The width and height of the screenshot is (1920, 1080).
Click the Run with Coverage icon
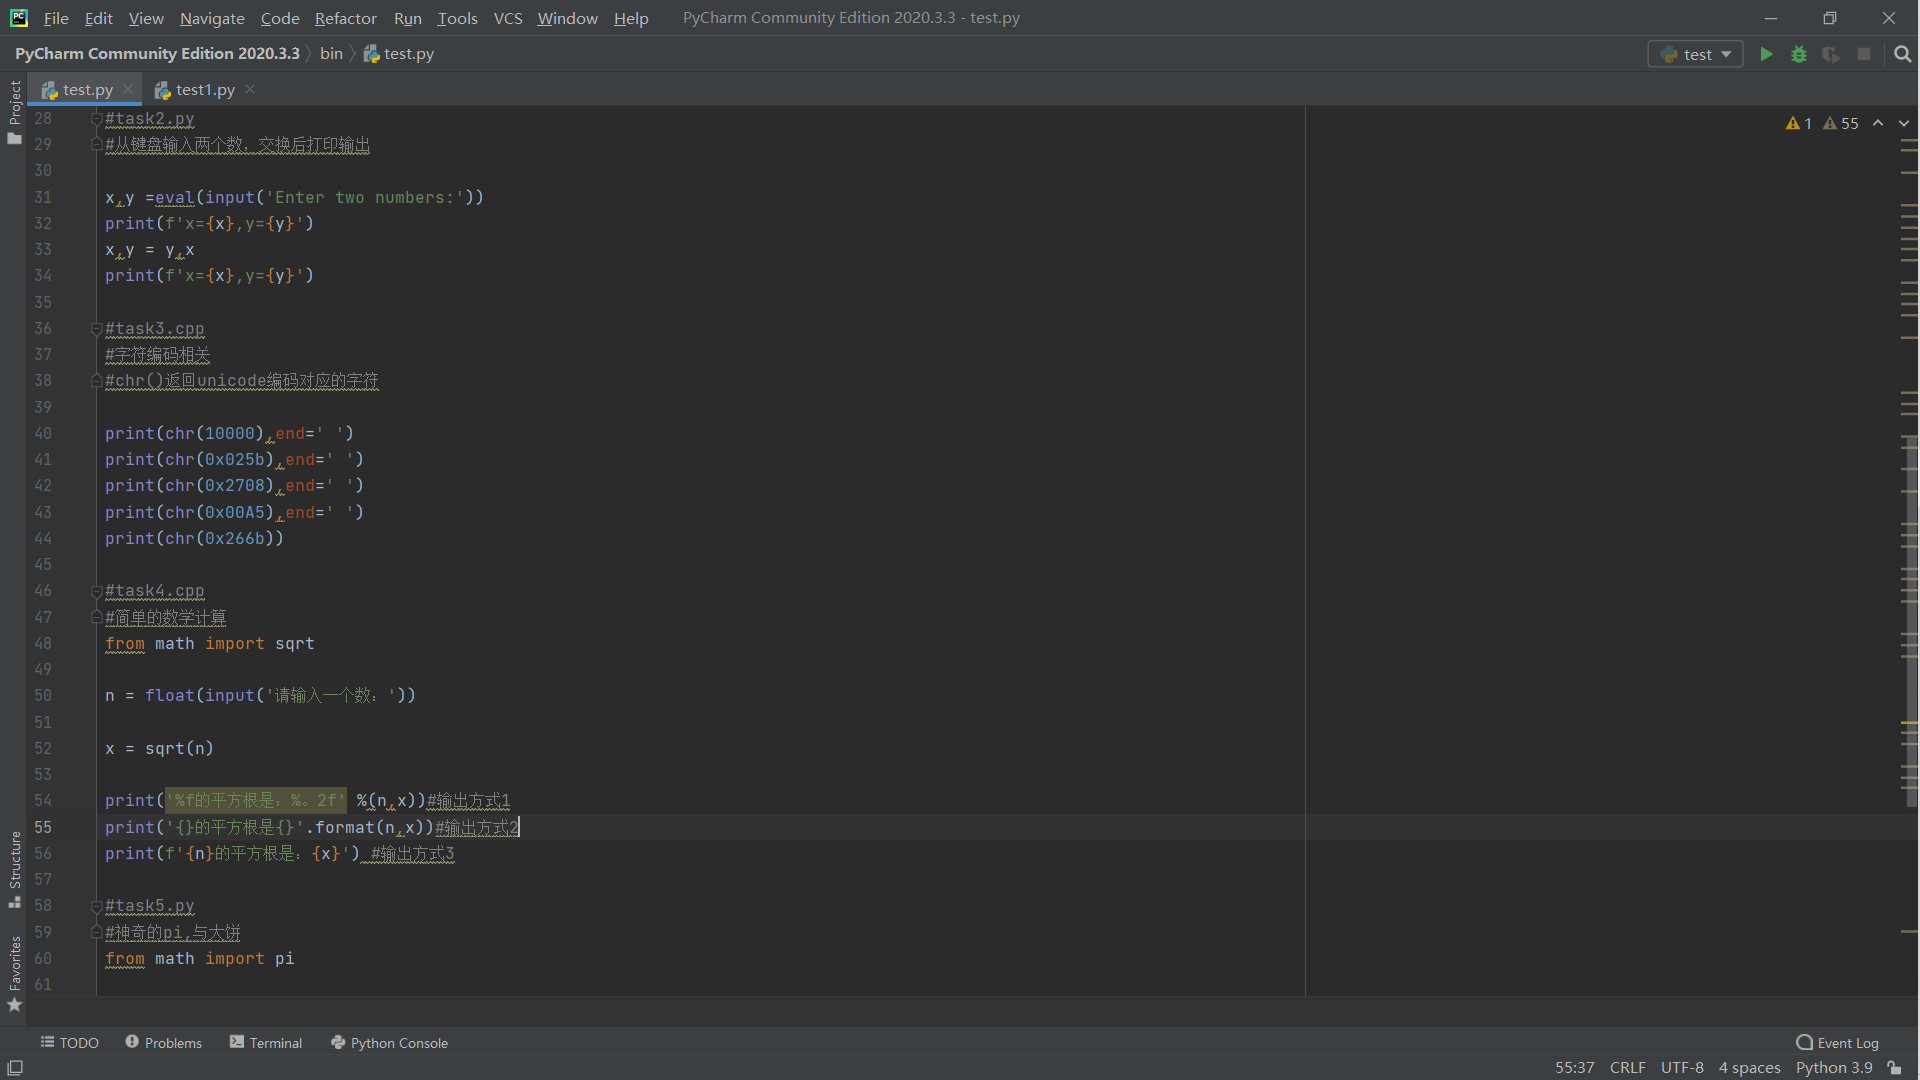pyautogui.click(x=1831, y=54)
